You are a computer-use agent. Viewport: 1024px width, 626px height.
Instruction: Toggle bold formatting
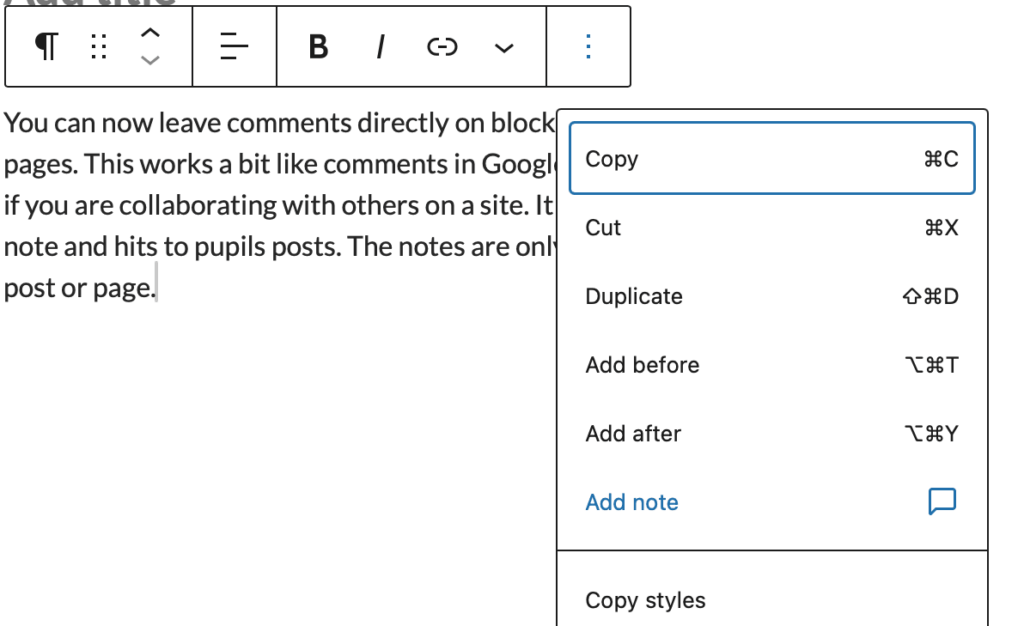click(318, 46)
